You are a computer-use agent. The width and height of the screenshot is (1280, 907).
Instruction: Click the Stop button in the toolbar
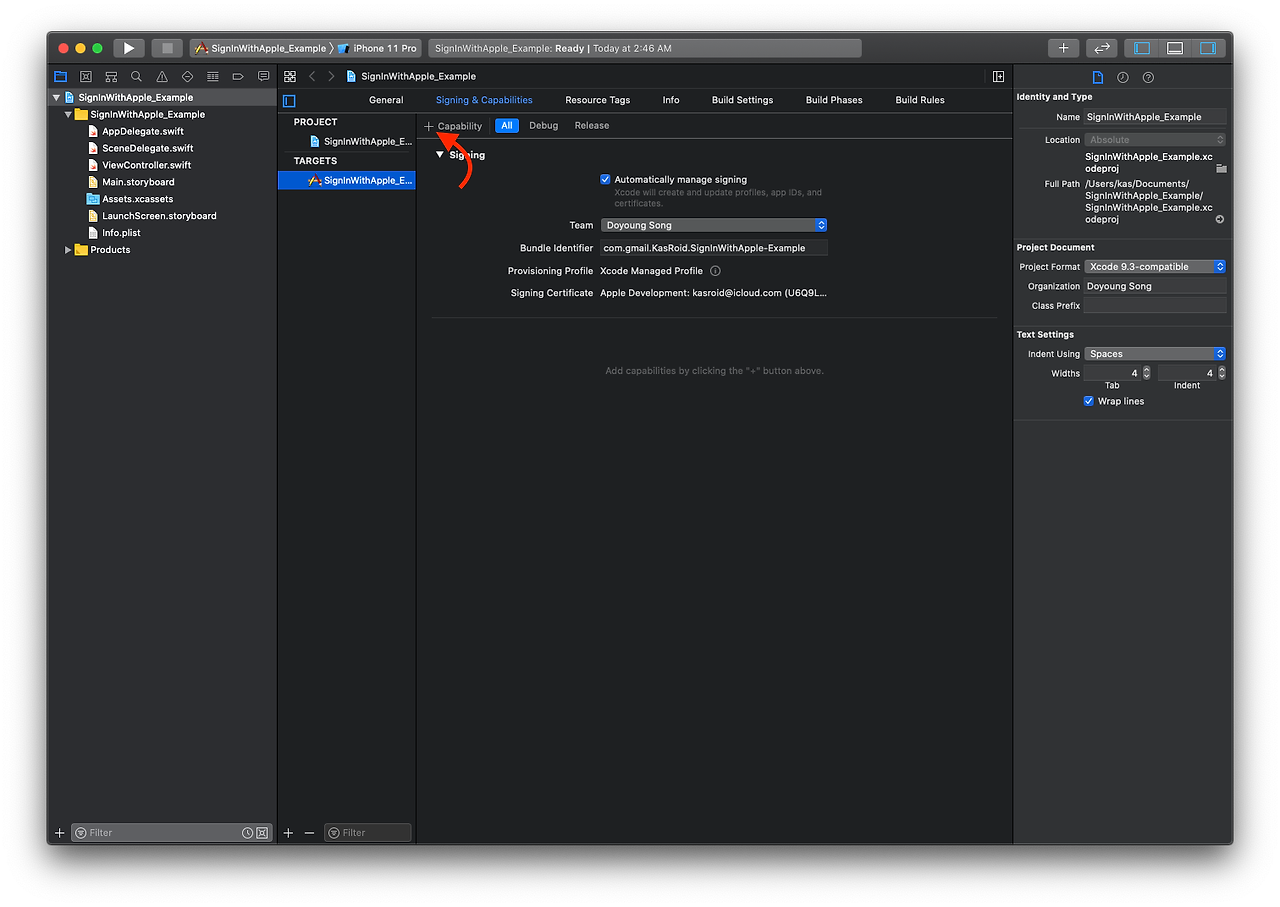coord(167,48)
